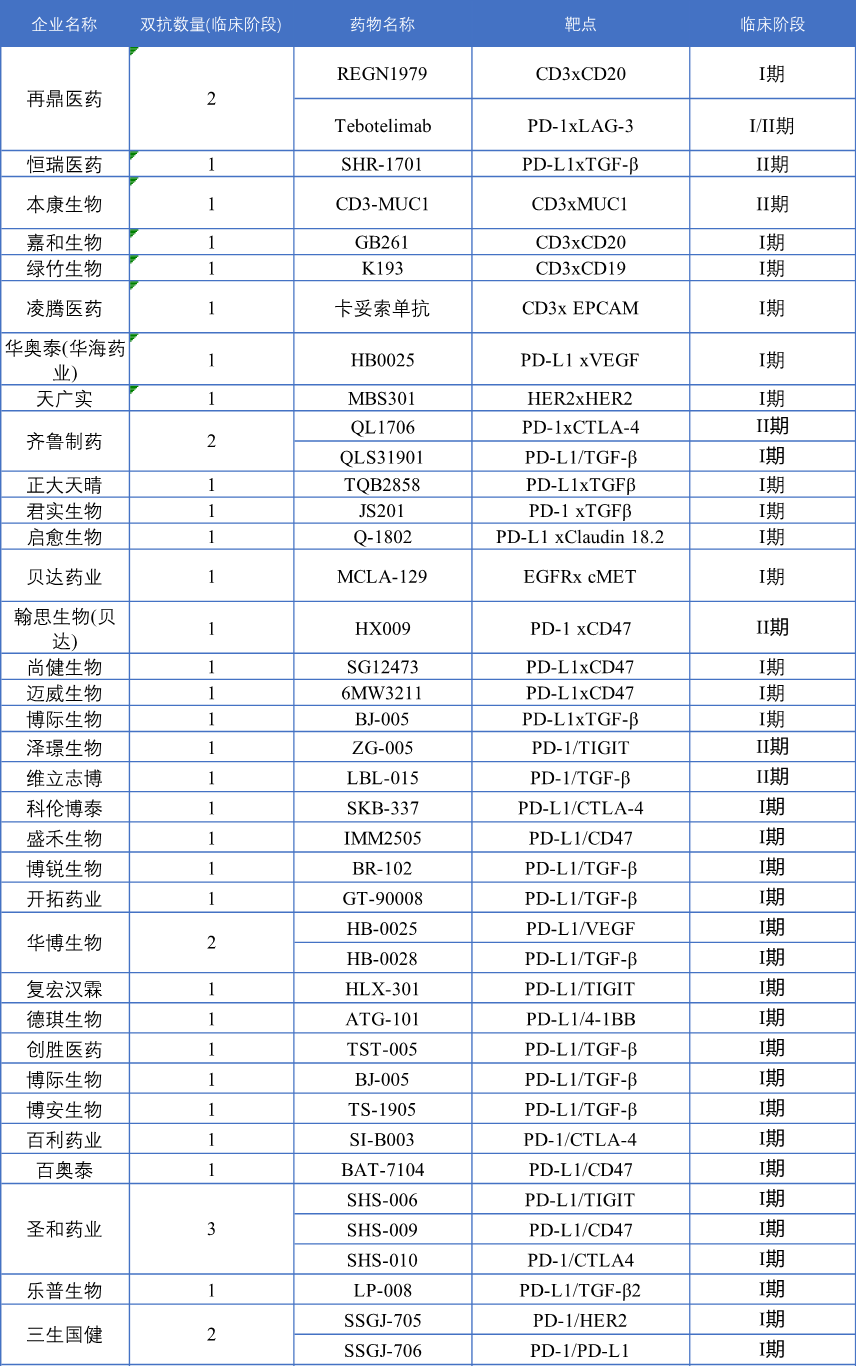Select the 开拓药业 company cell

tap(65, 897)
